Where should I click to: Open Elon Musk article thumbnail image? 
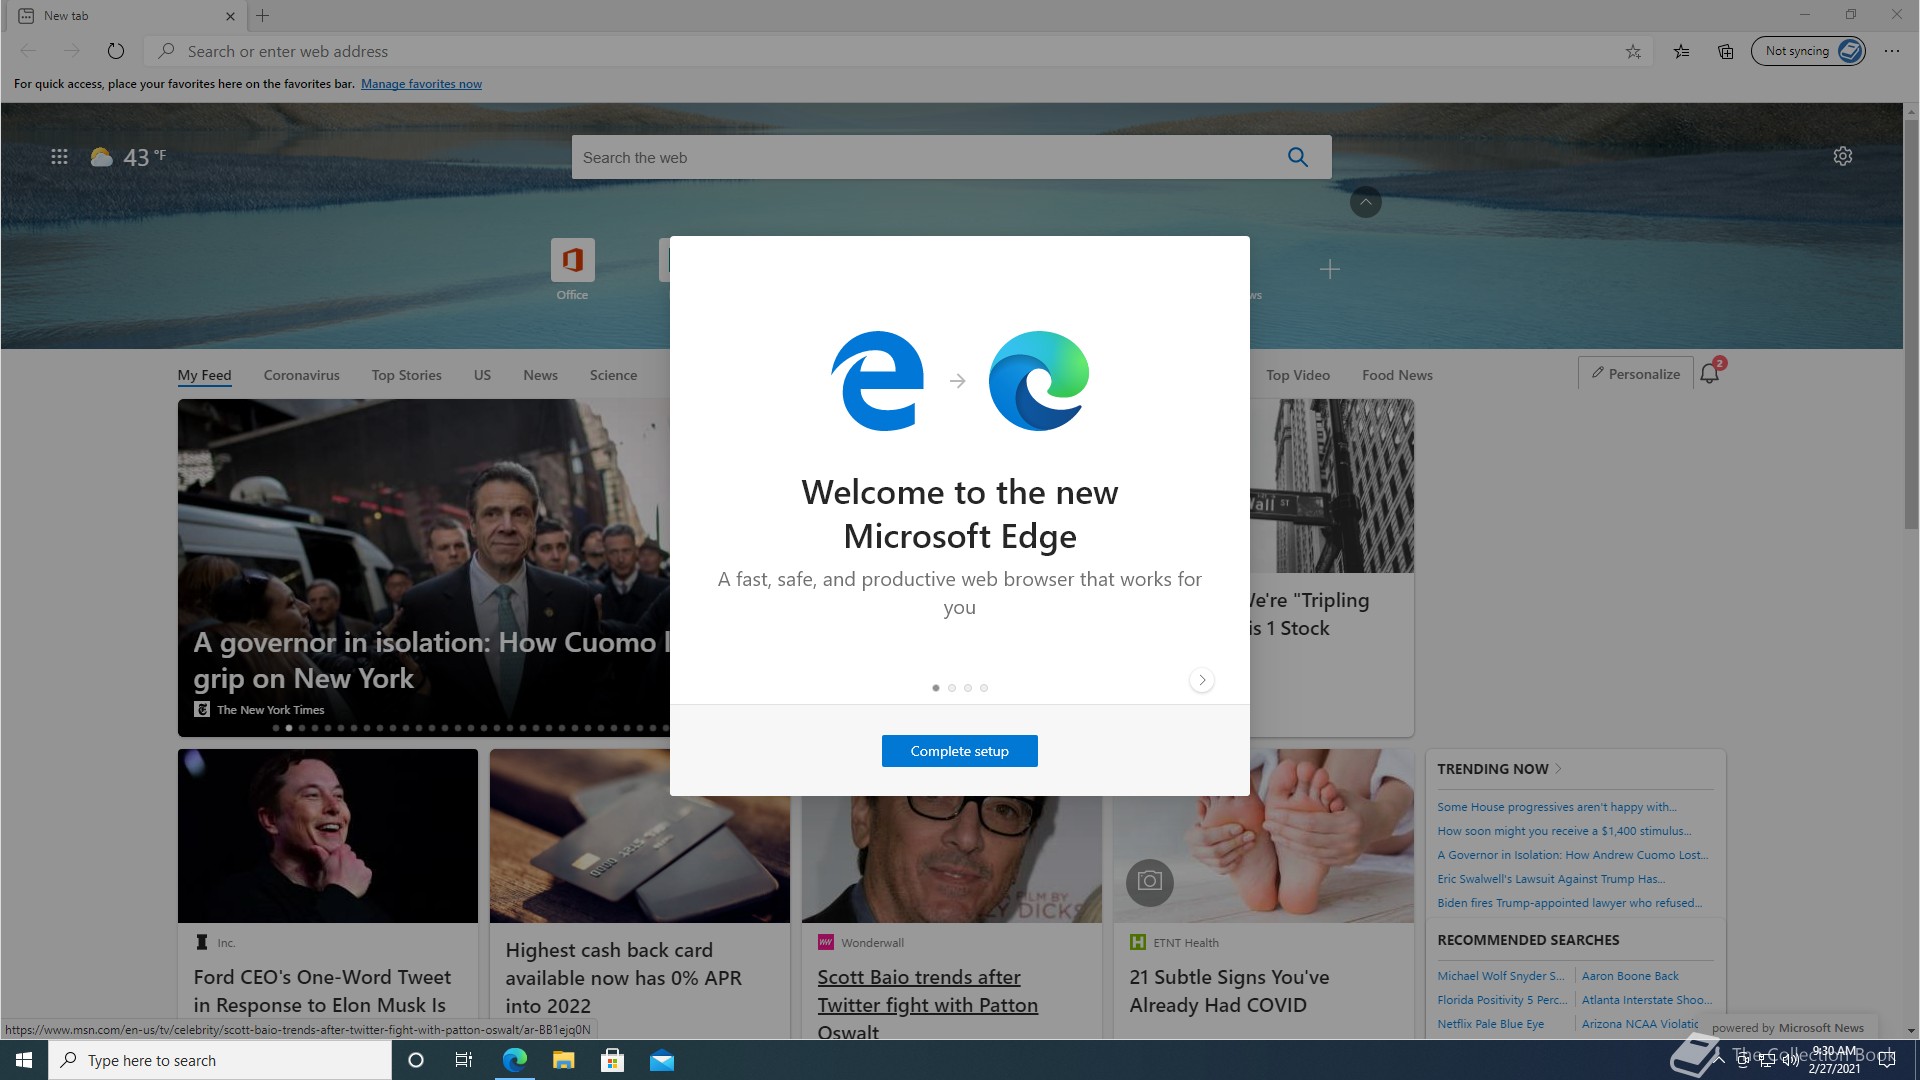point(328,836)
